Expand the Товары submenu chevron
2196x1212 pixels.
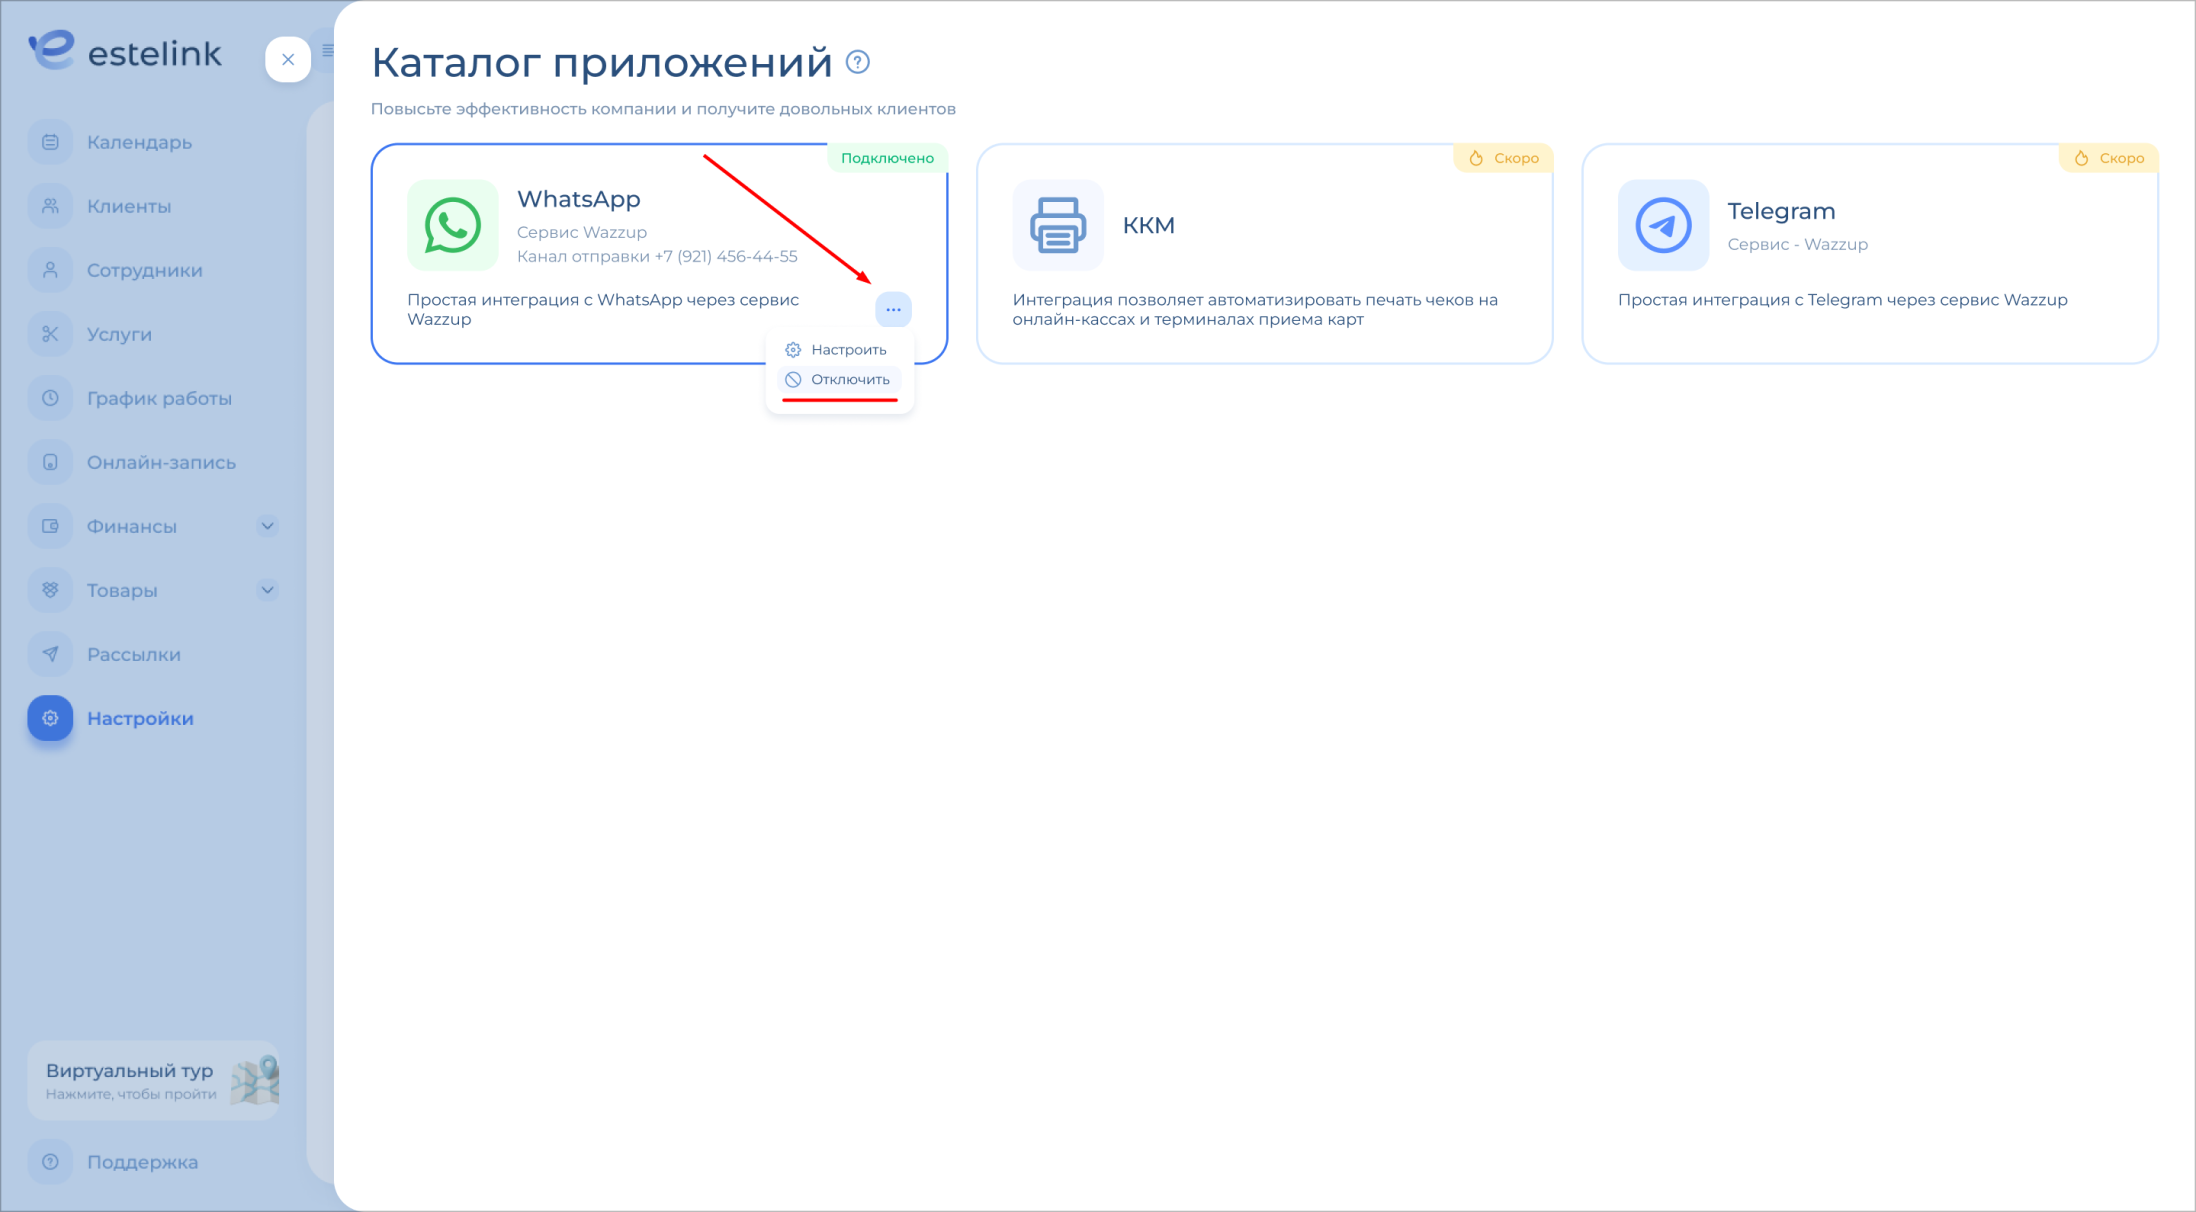pyautogui.click(x=267, y=590)
